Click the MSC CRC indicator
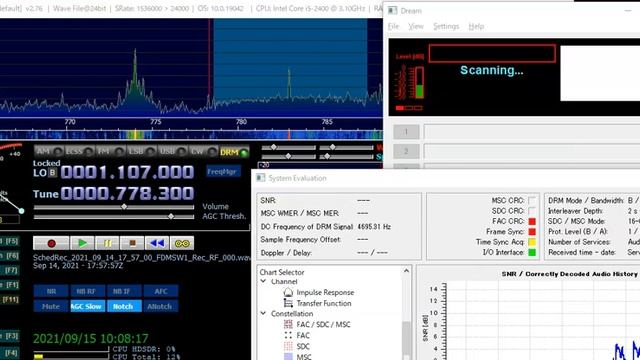Image resolution: width=640 pixels, height=360 pixels. pyautogui.click(x=532, y=200)
